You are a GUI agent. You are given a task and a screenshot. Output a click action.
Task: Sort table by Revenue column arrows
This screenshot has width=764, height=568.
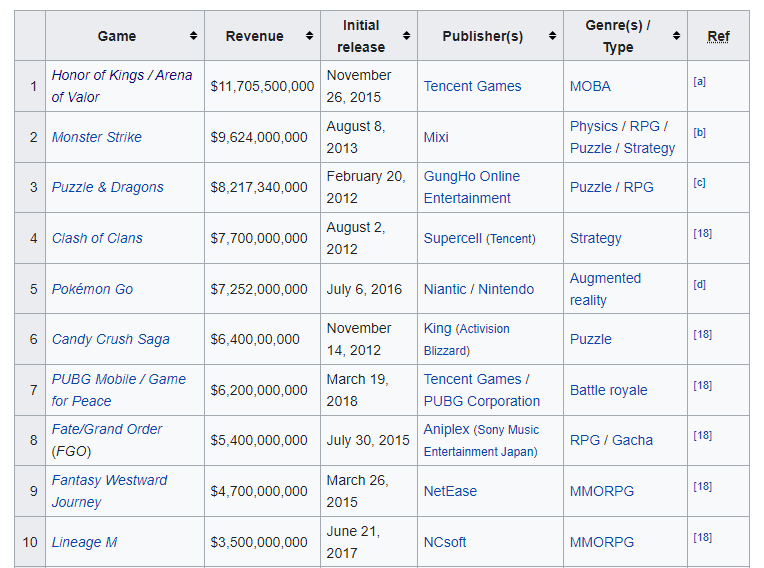[x=309, y=36]
